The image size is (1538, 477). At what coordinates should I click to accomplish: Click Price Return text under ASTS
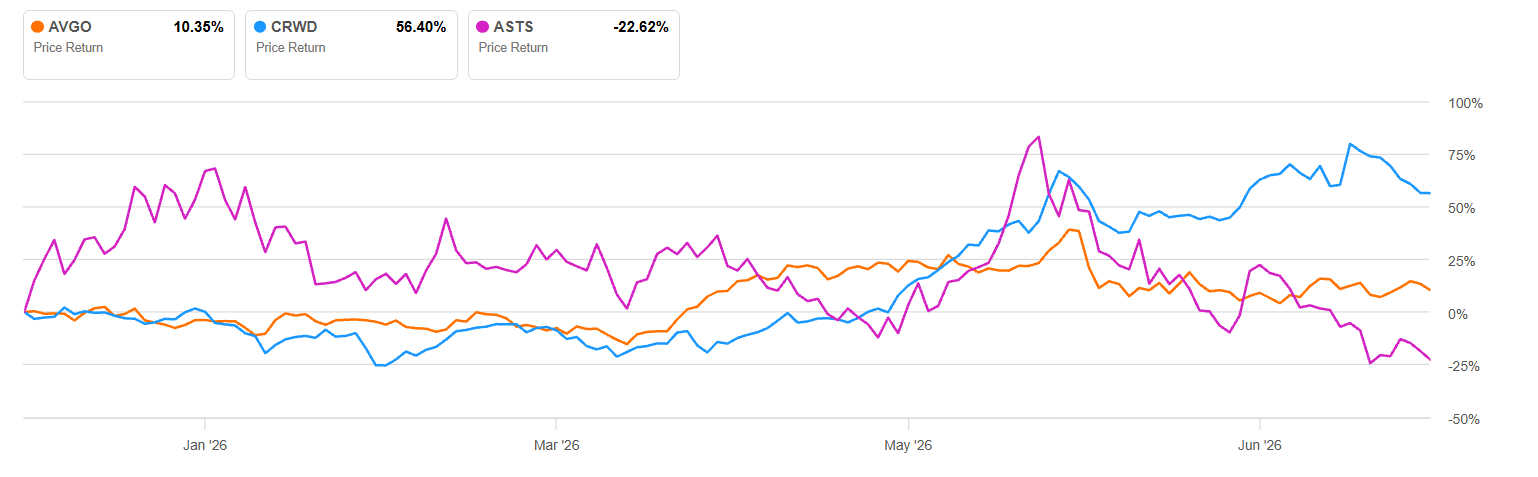tap(513, 47)
